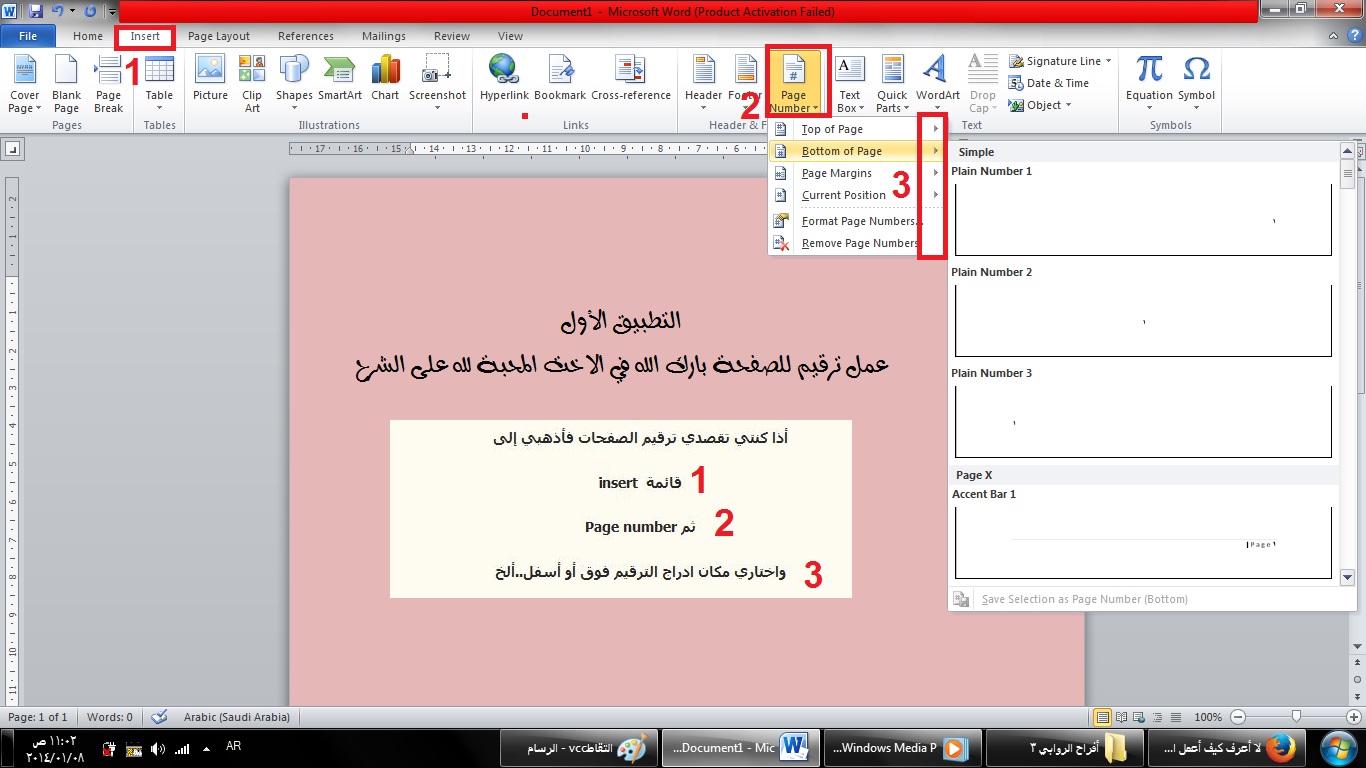Viewport: 1366px width, 768px height.
Task: Insert a Chart
Action: [385, 78]
